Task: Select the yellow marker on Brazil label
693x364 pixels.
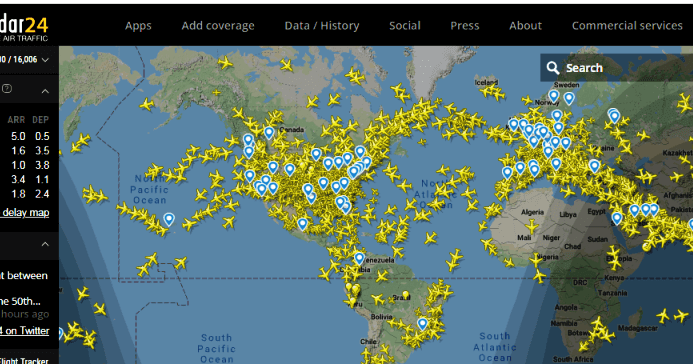Action: 405,294
